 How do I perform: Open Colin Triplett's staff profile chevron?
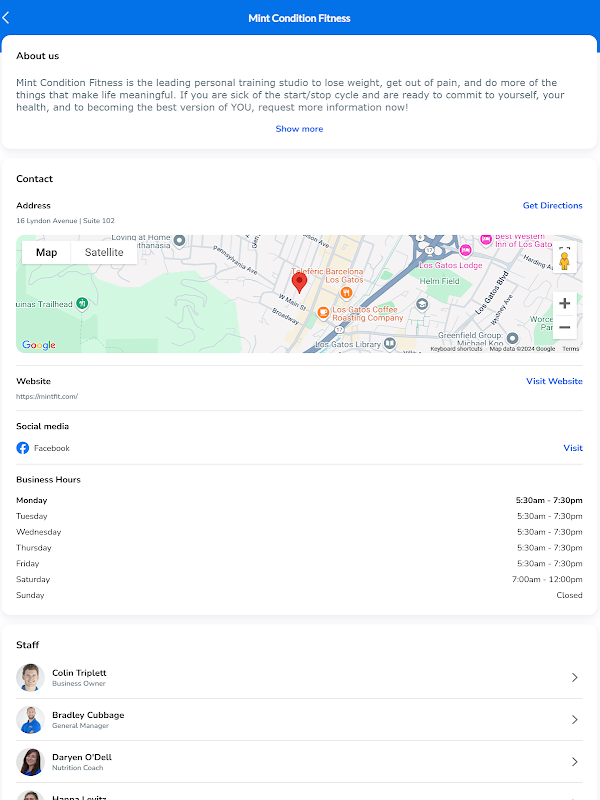point(574,678)
